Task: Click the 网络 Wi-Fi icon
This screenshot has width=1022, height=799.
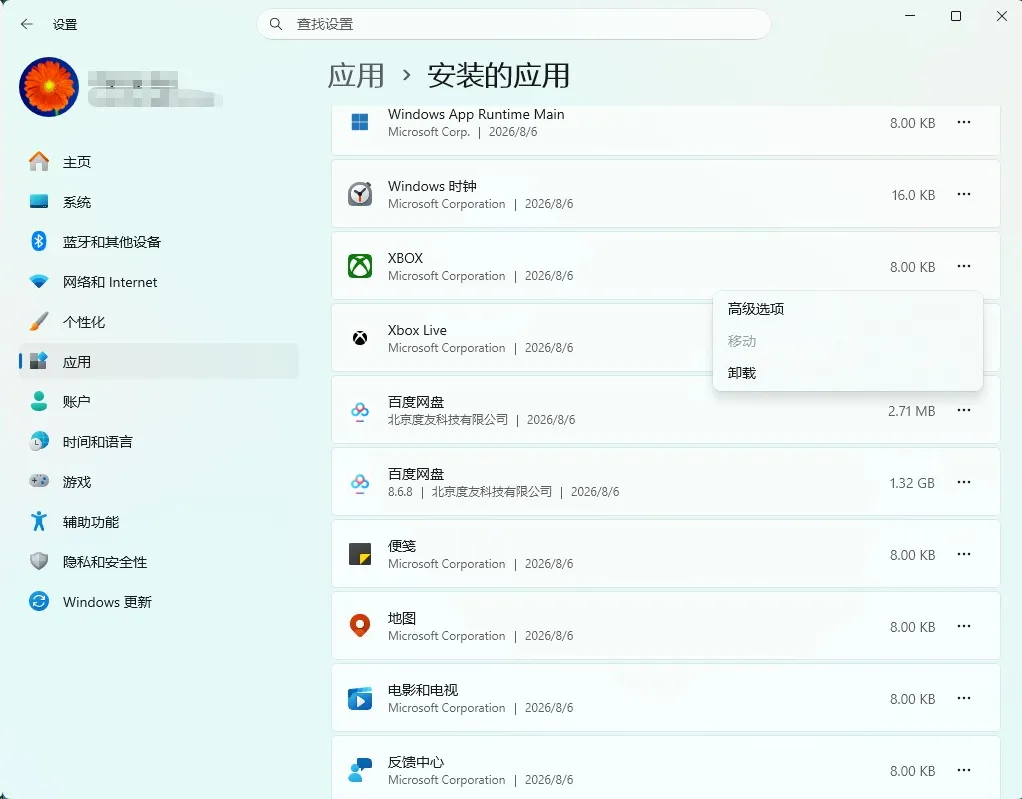Action: 39,282
